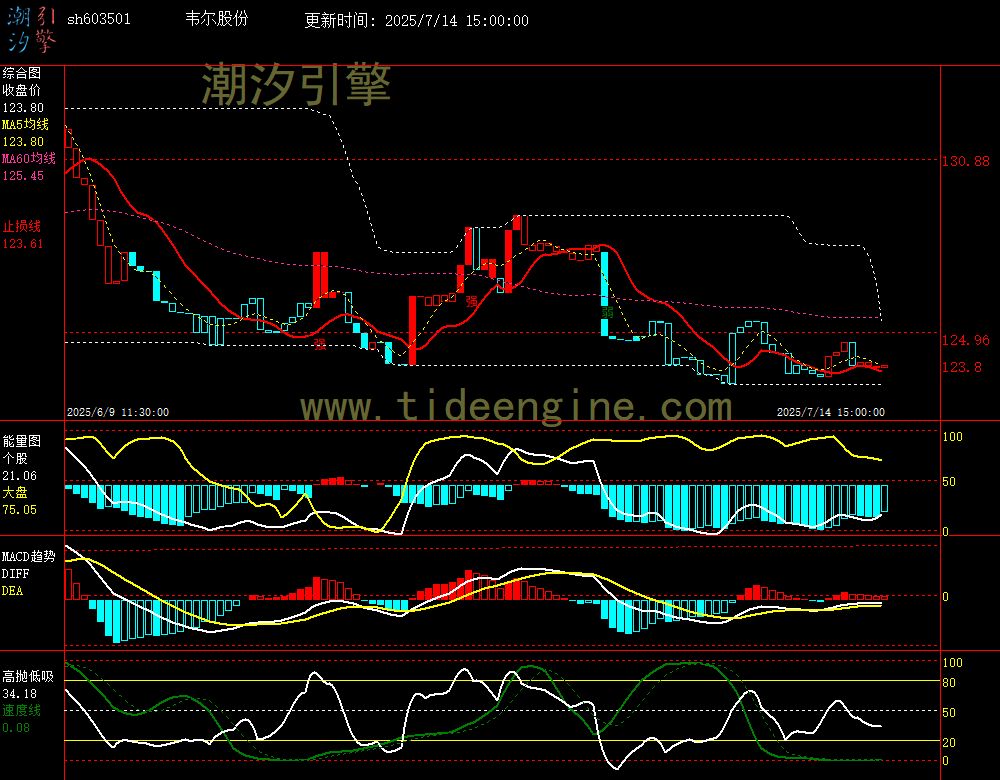This screenshot has height=780, width=1000.
Task: Click the yellow 123.80 MA5 value
Action: [23, 142]
